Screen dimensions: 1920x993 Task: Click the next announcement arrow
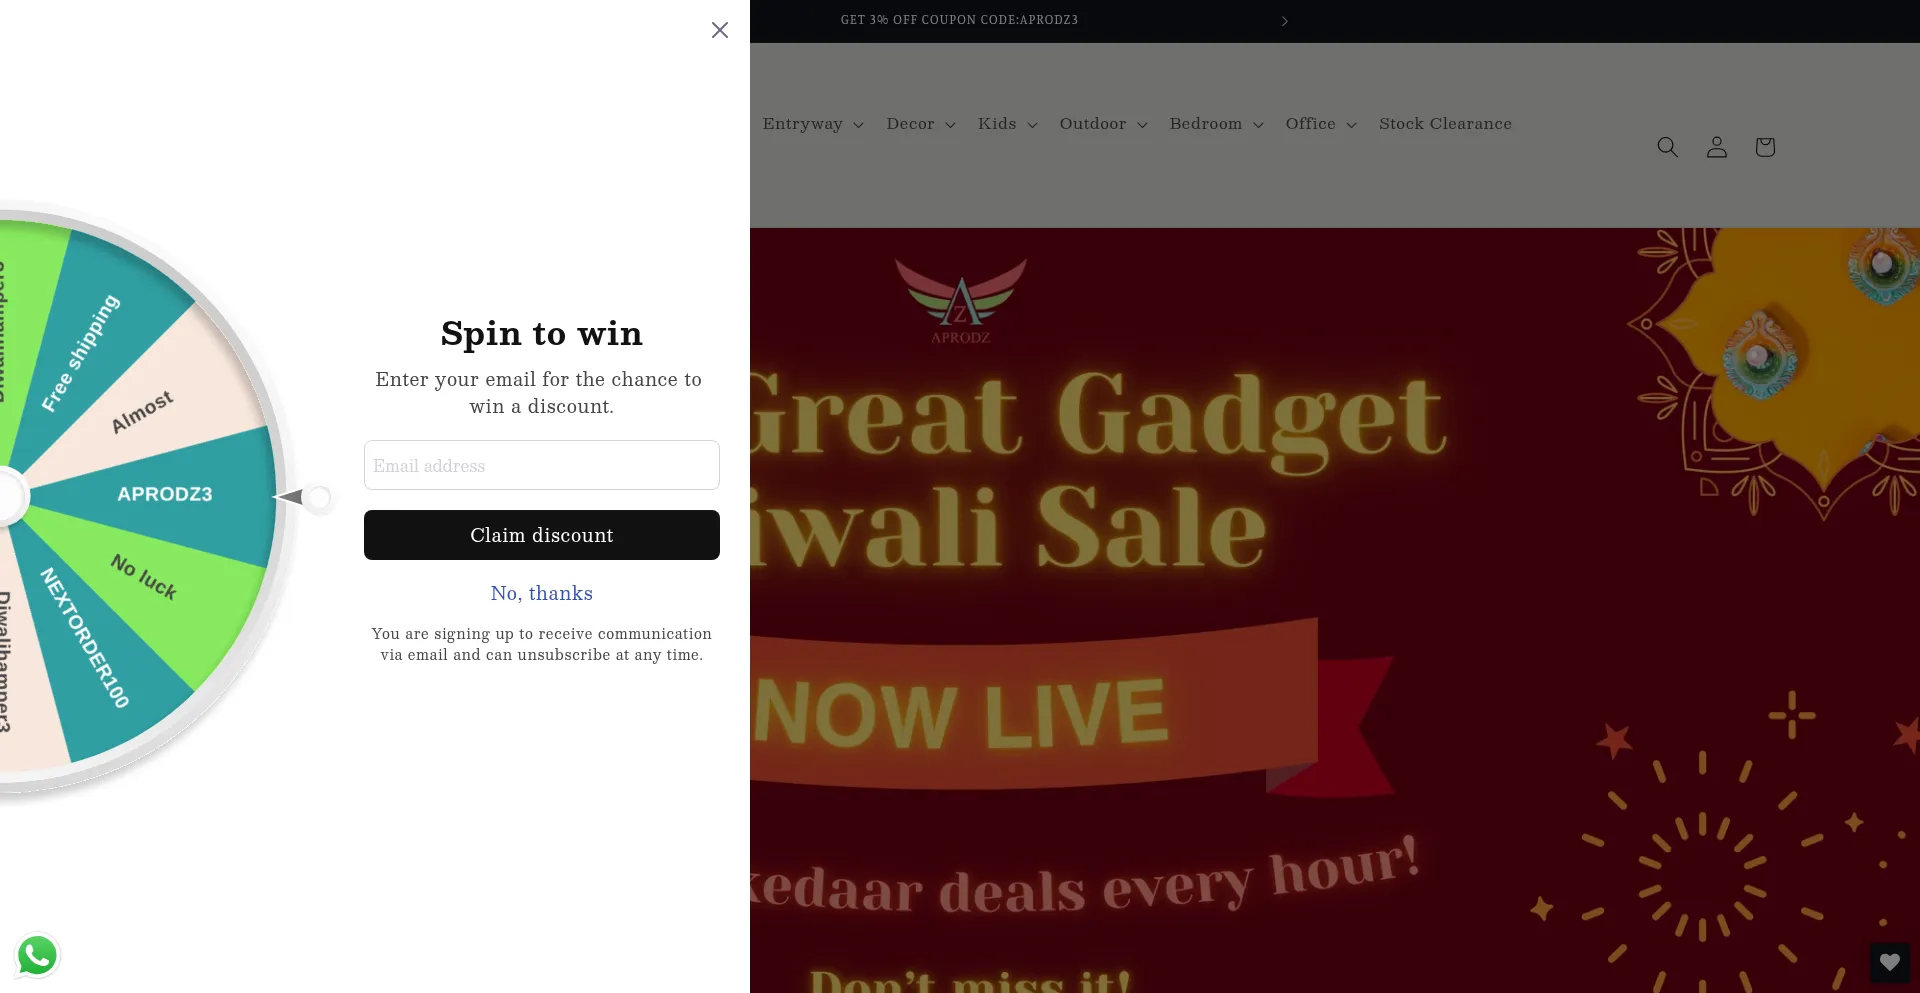(1284, 21)
